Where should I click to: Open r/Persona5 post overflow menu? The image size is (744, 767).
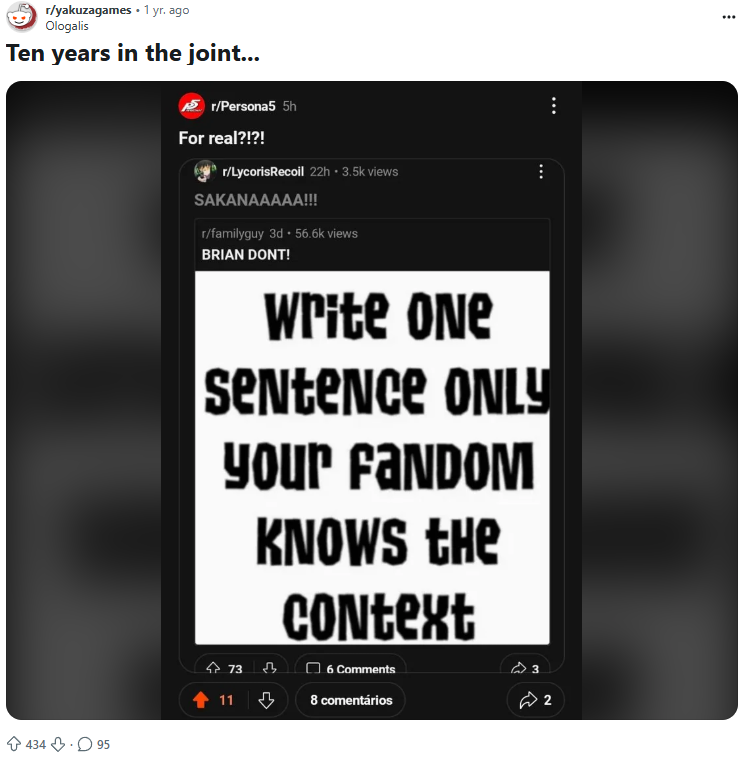(553, 106)
